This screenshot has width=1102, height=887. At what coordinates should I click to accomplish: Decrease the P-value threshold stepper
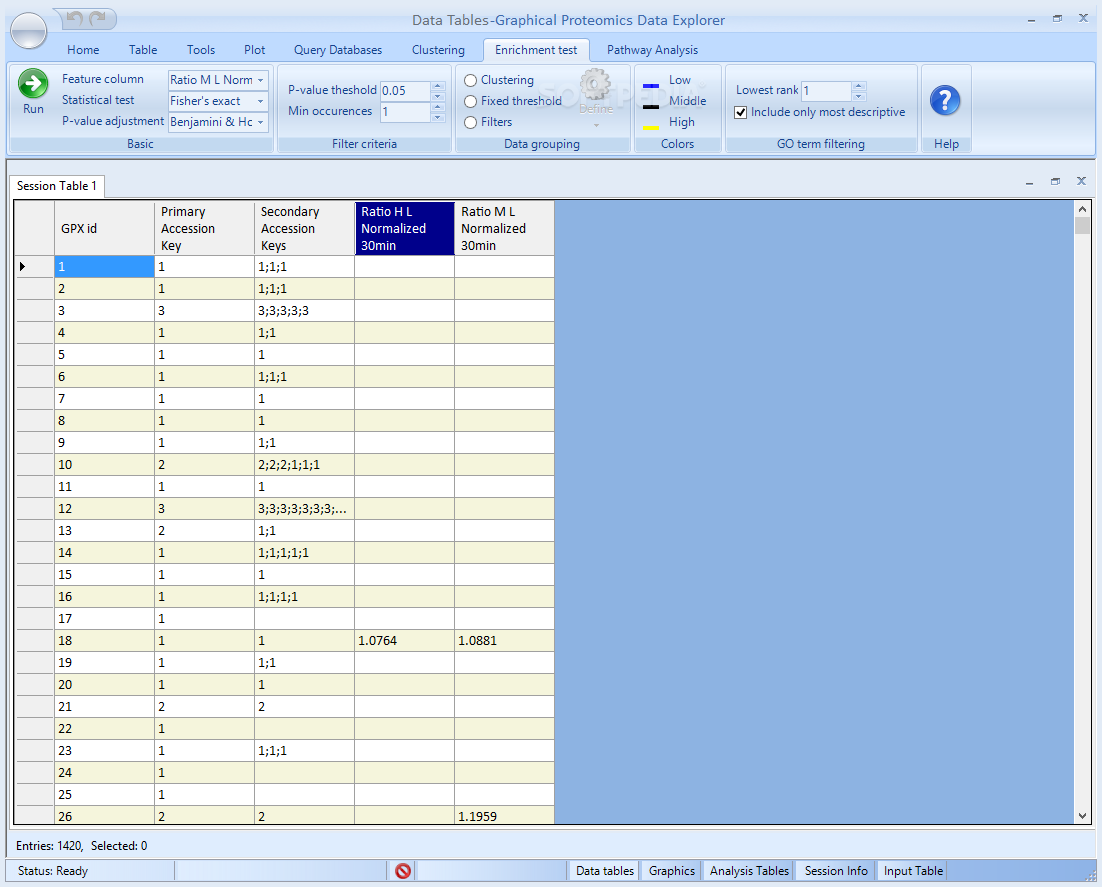click(438, 96)
